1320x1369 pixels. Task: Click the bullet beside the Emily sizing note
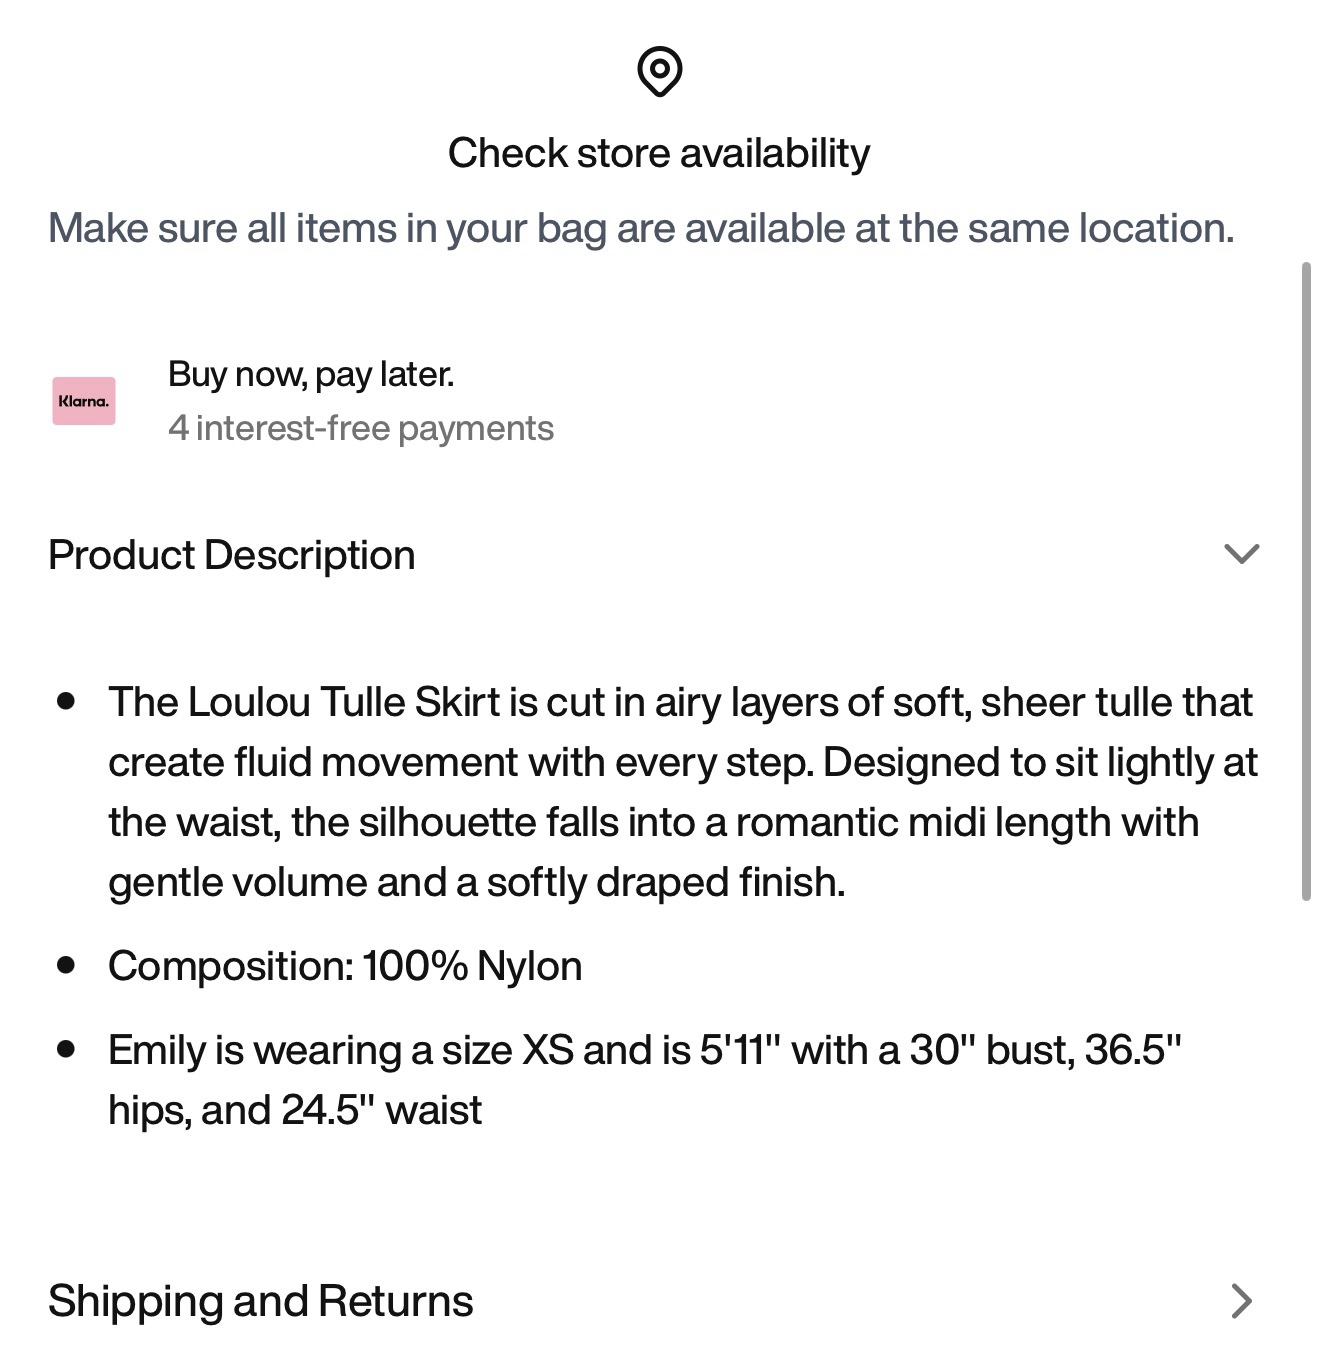click(67, 1049)
